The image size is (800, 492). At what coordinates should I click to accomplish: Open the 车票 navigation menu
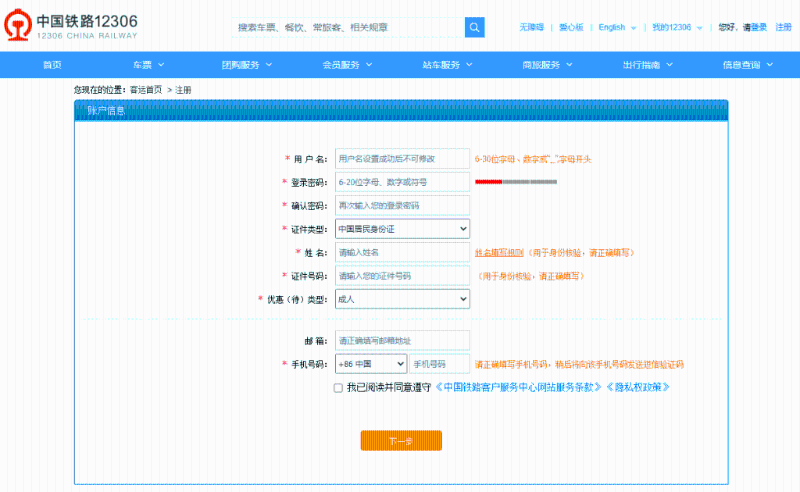point(148,65)
